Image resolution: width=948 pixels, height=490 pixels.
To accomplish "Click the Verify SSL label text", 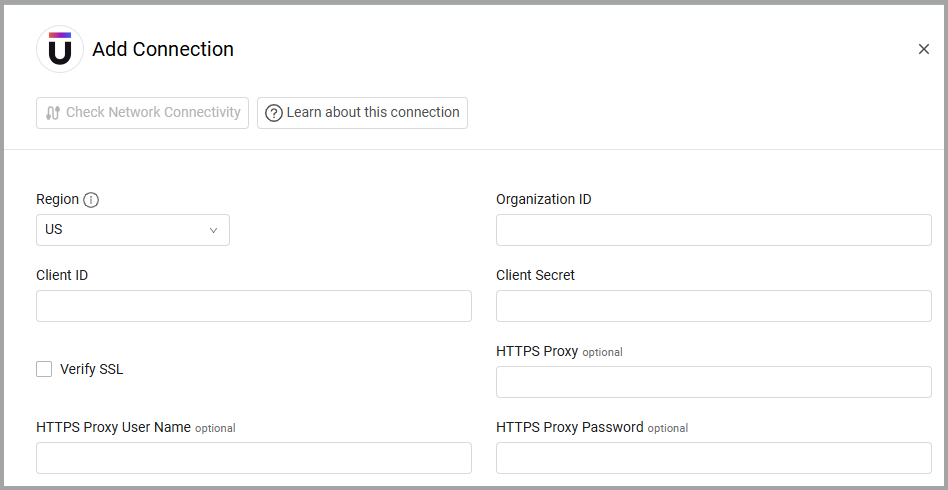I will click(92, 369).
